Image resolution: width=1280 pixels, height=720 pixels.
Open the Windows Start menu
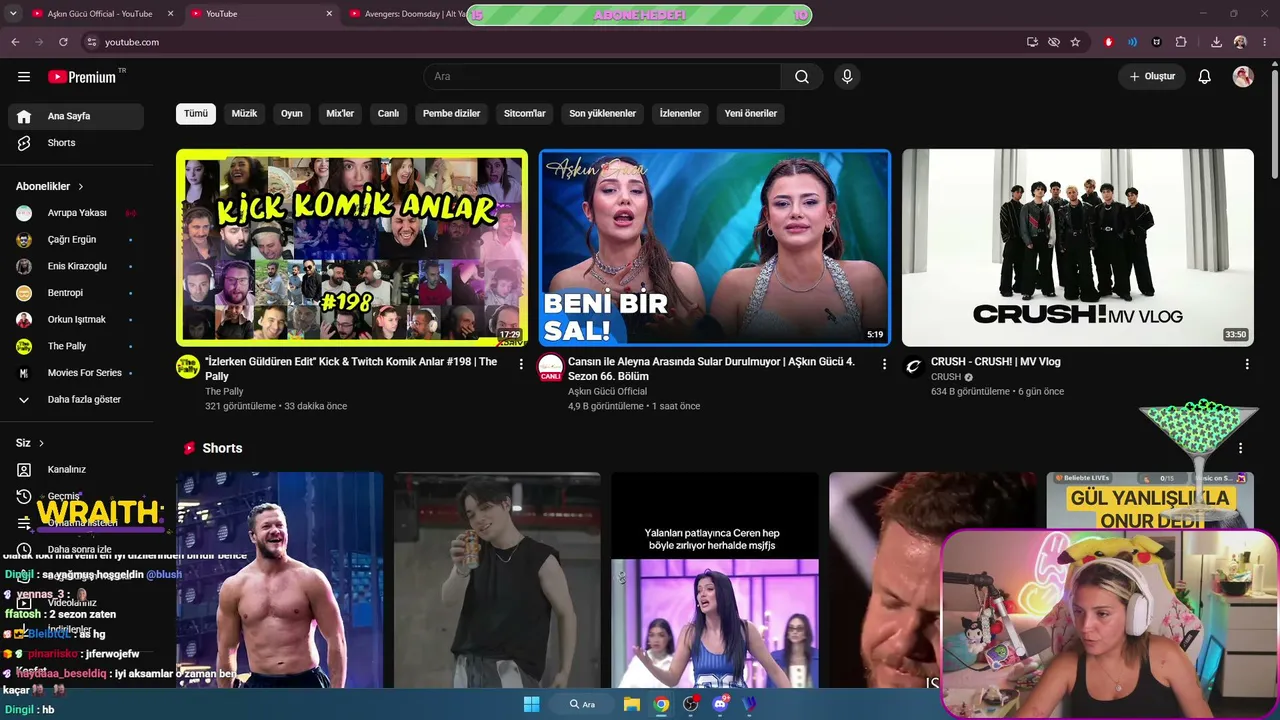pyautogui.click(x=531, y=704)
